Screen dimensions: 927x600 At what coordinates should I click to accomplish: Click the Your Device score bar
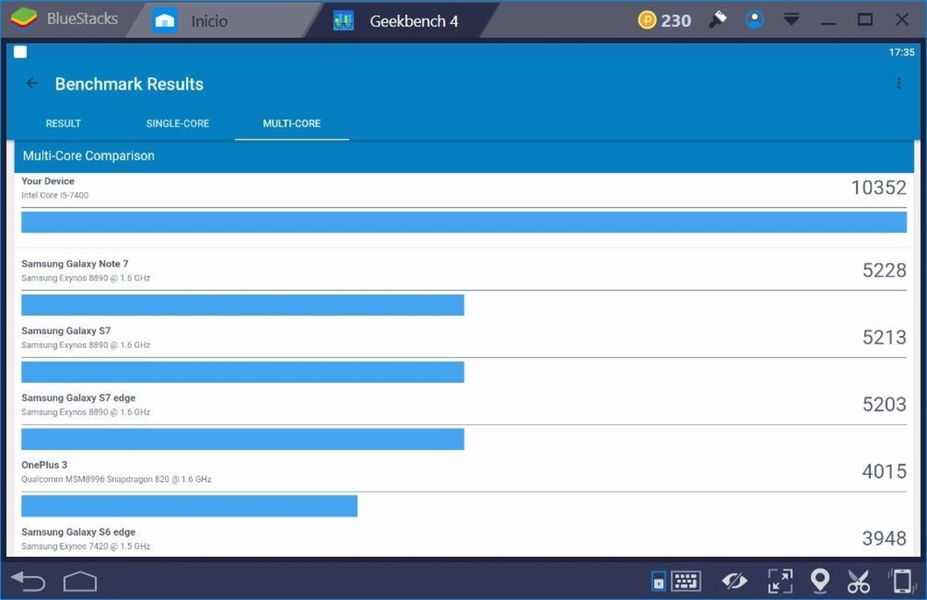coord(464,222)
